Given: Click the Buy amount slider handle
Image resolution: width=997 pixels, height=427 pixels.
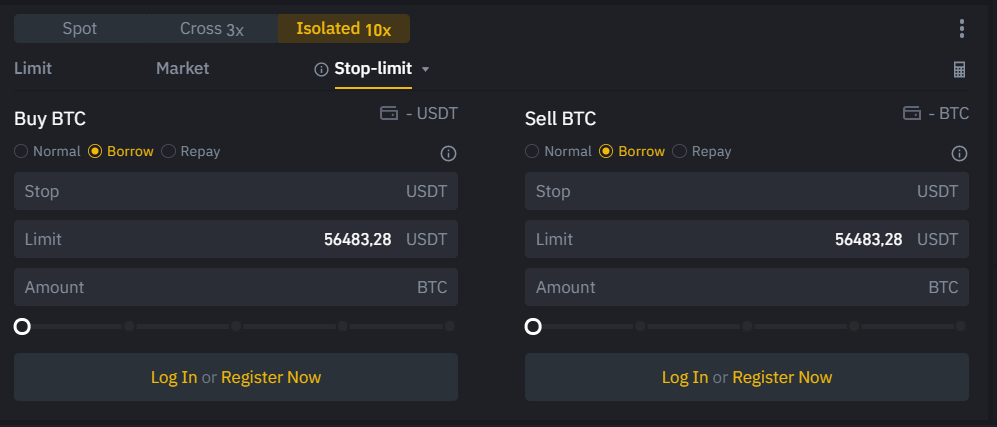Looking at the screenshot, I should (22, 326).
